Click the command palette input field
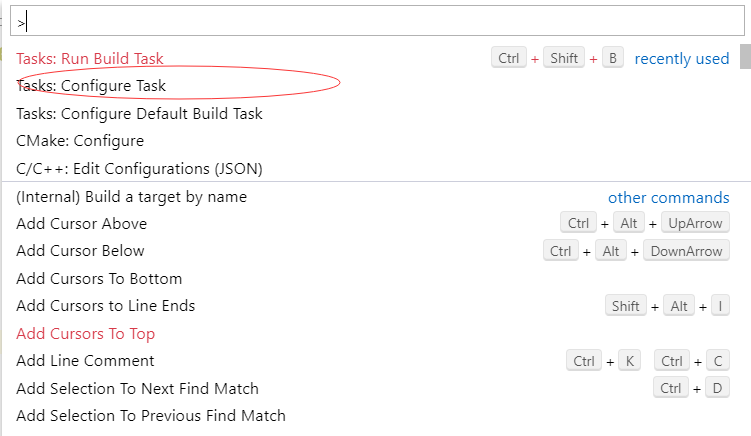 point(377,21)
